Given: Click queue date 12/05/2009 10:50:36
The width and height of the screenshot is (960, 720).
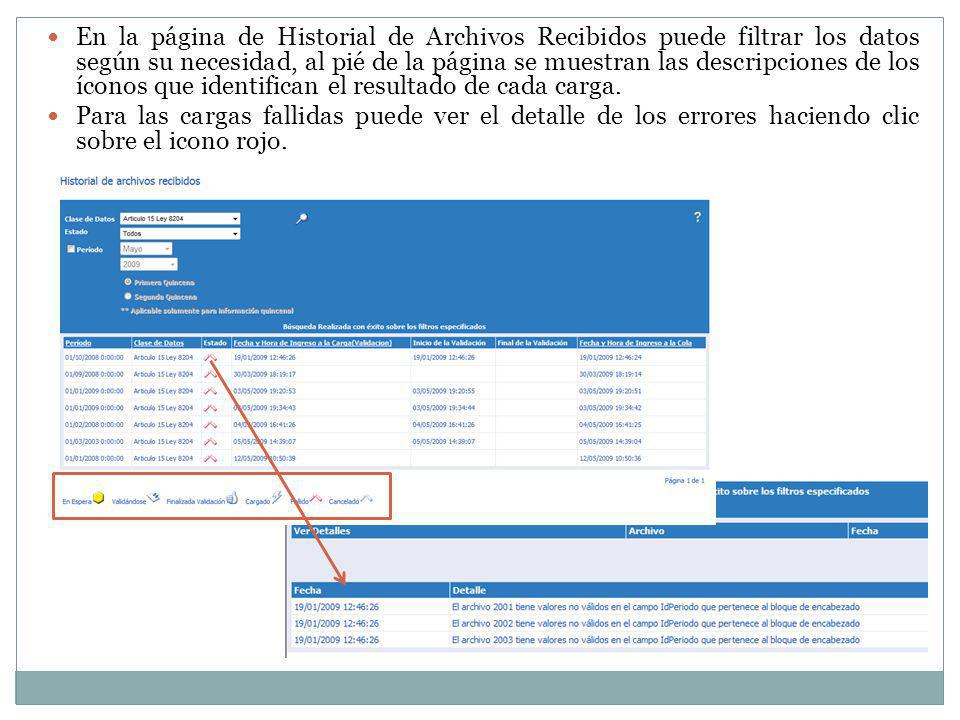Looking at the screenshot, I should (x=610, y=458).
